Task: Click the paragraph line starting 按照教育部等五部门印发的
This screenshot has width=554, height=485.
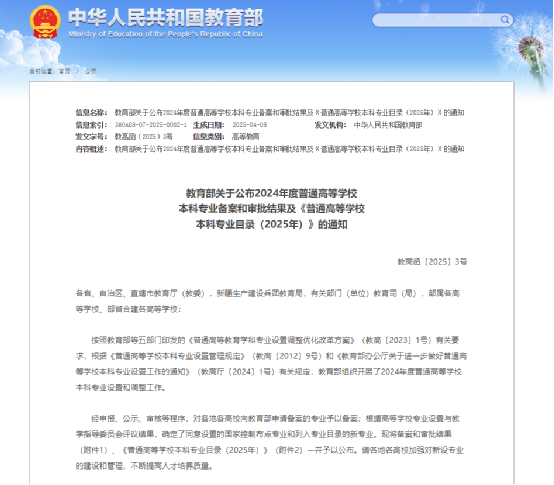Action: (275, 340)
